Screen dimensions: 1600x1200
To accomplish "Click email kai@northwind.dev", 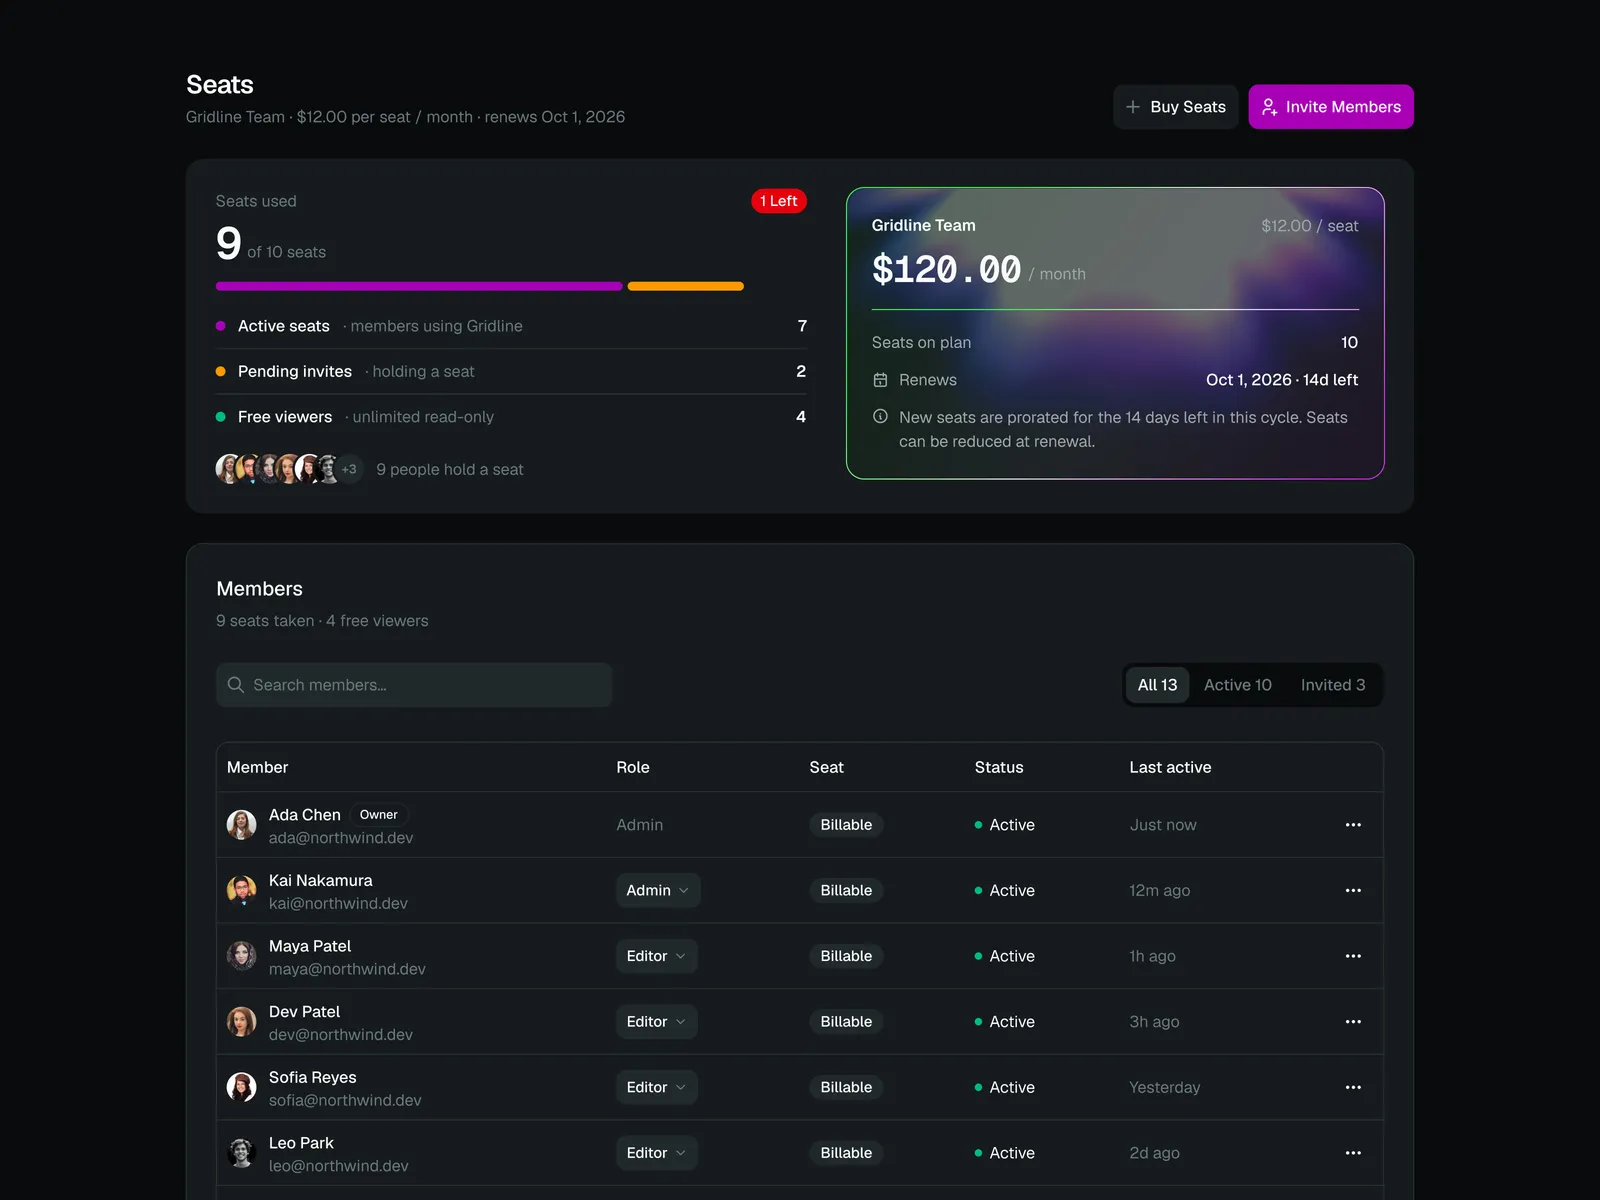I will [x=338, y=904].
